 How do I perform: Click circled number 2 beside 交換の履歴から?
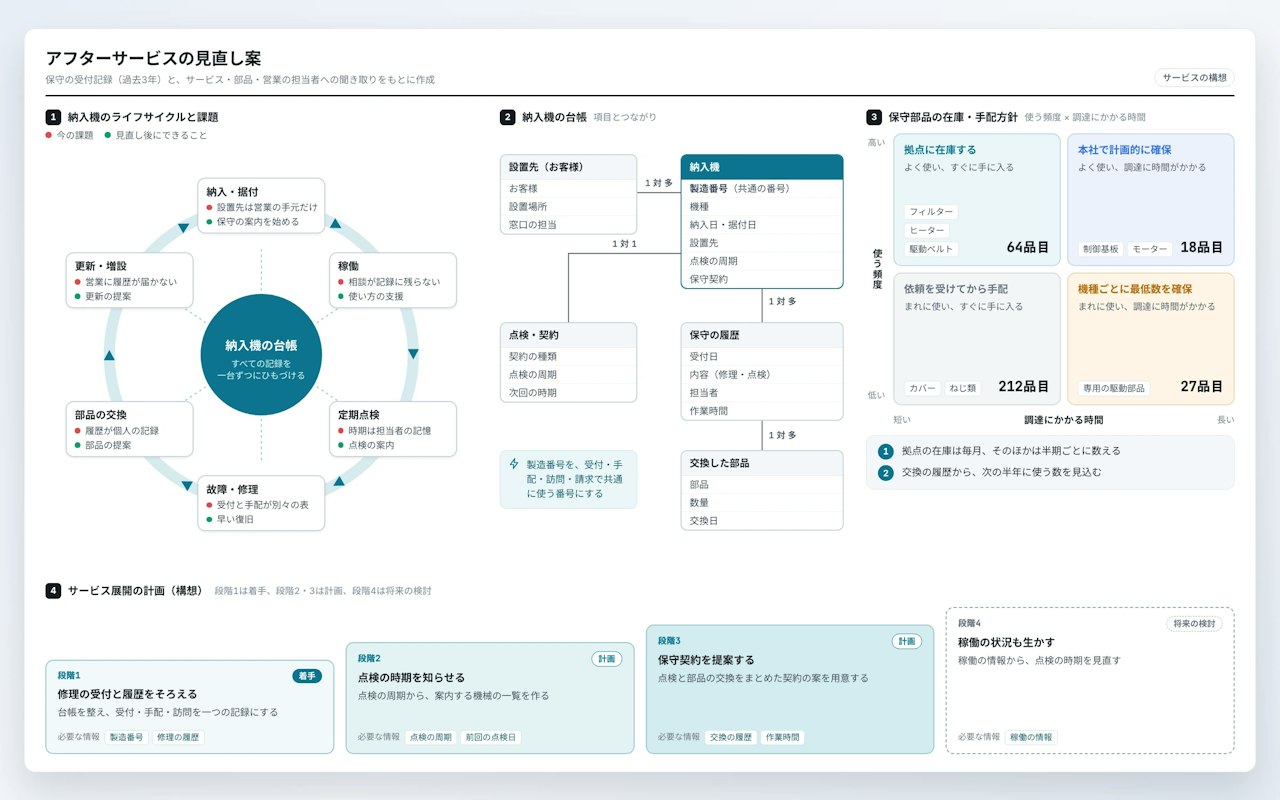pyautogui.click(x=885, y=472)
